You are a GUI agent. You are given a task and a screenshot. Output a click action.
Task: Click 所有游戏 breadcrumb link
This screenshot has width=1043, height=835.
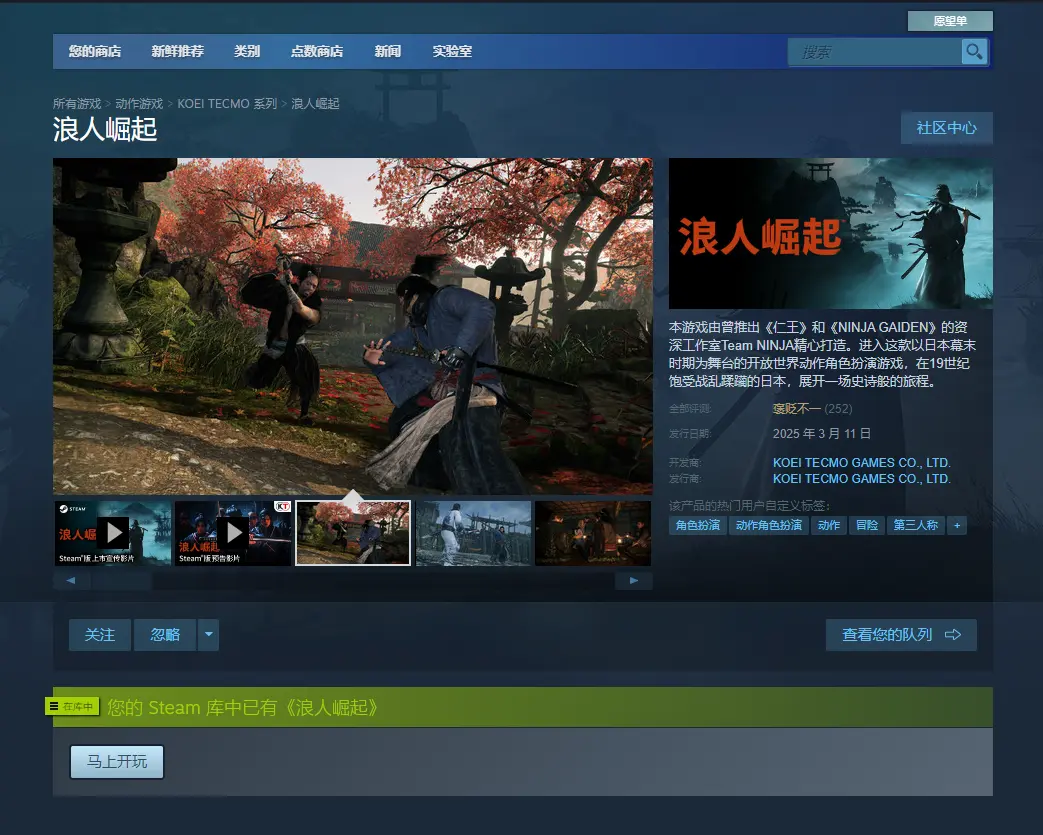[77, 104]
